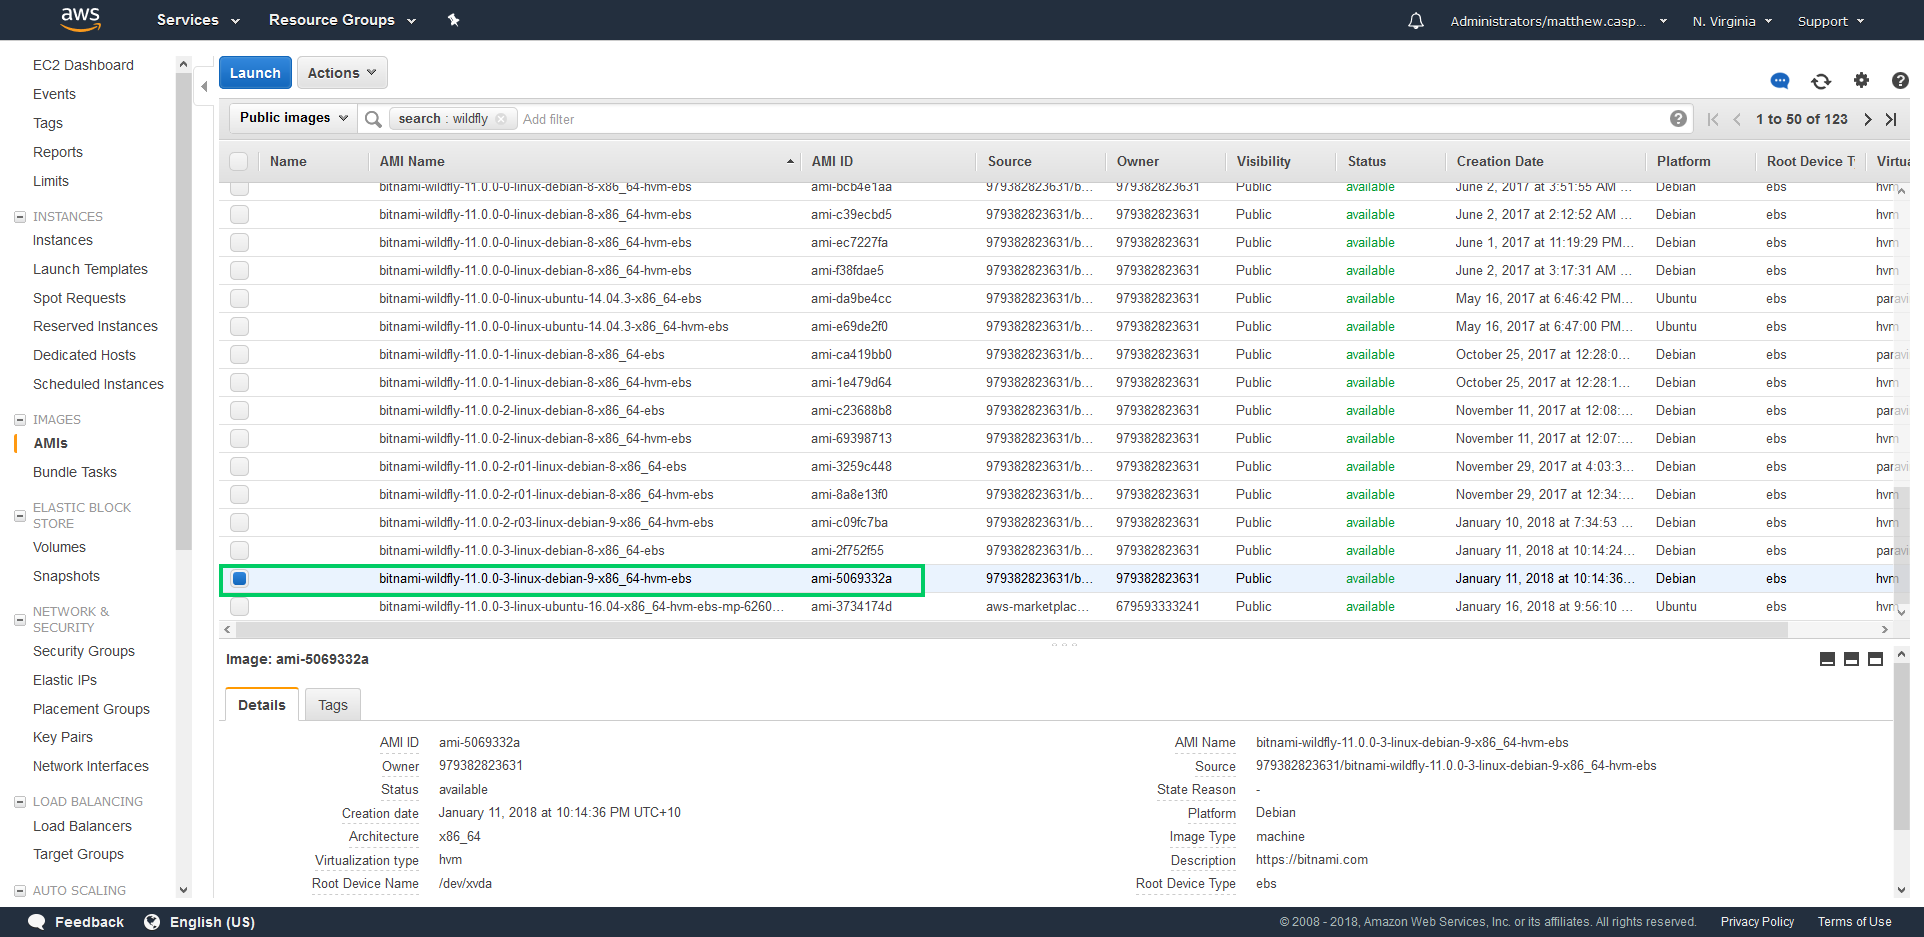Open the N. Virginia region selector
1924x937 pixels.
(x=1731, y=21)
